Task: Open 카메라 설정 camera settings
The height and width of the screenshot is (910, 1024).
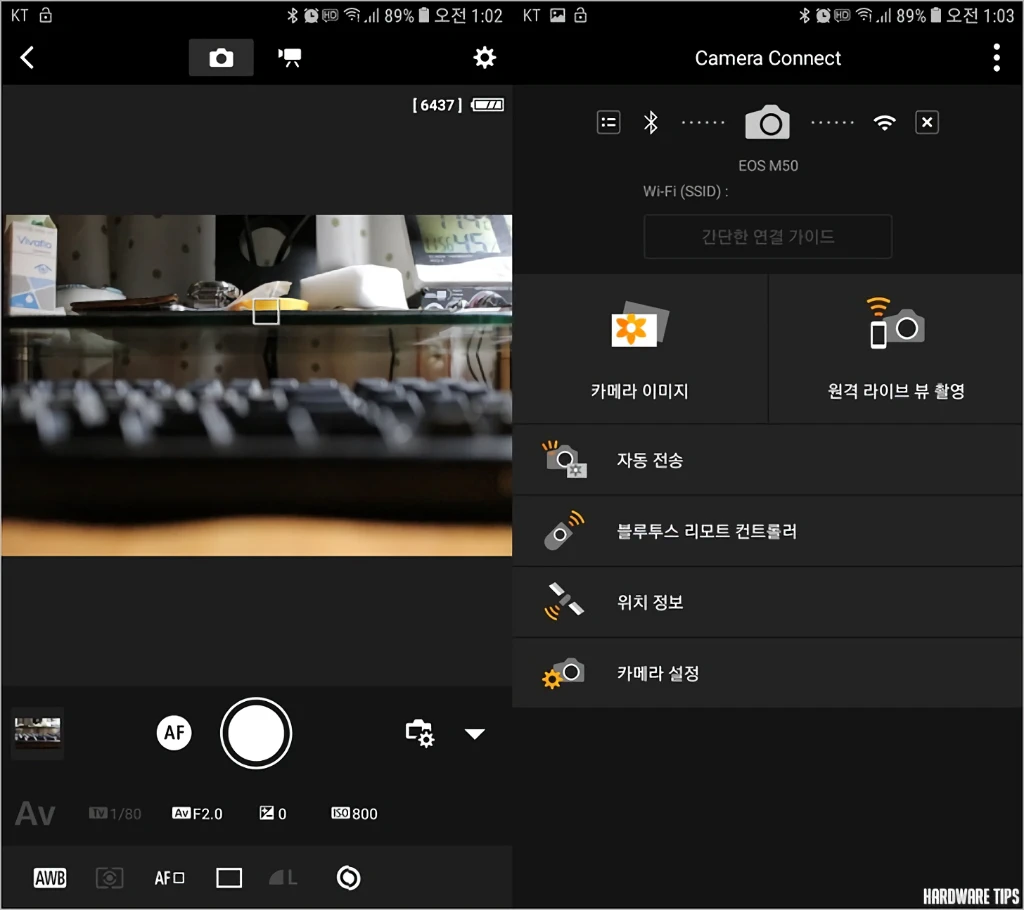Action: tap(768, 673)
